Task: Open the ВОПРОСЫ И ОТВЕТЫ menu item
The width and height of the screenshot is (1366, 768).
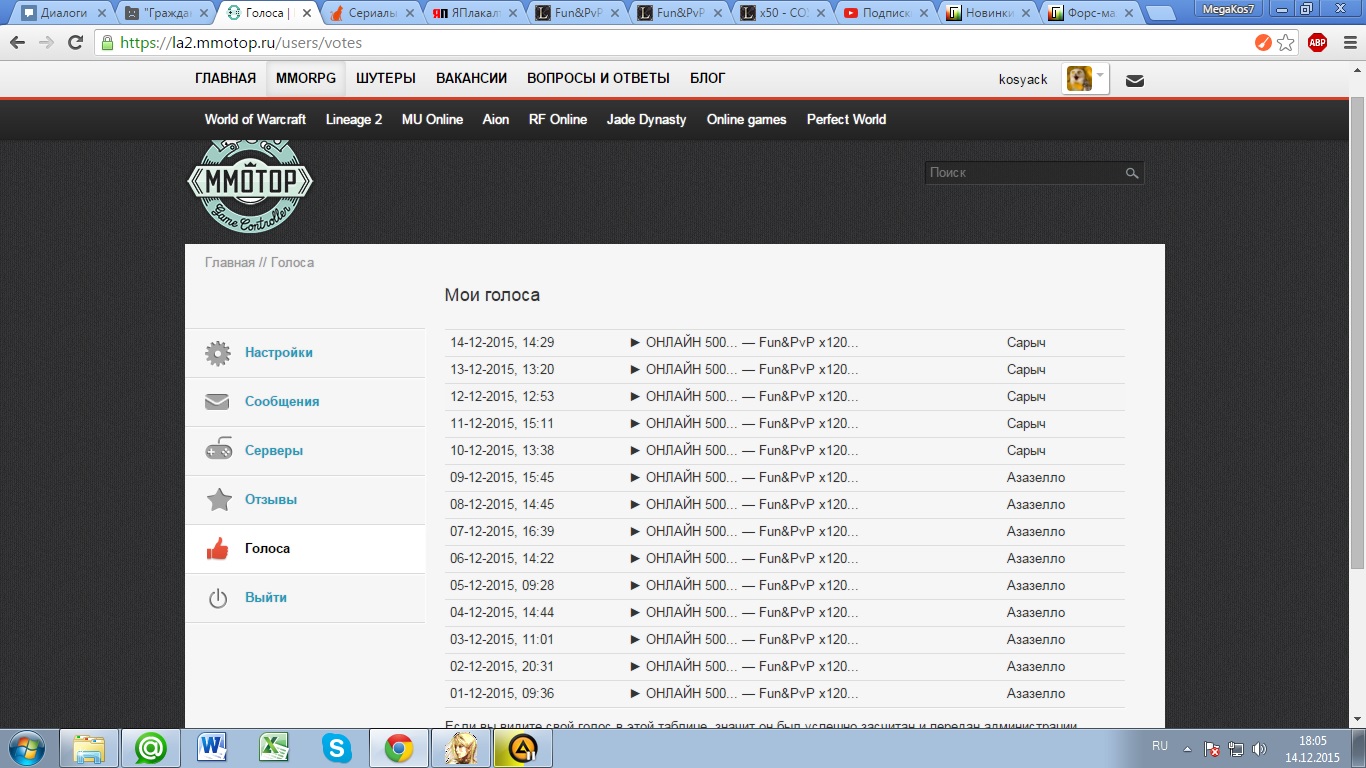Action: tap(598, 78)
